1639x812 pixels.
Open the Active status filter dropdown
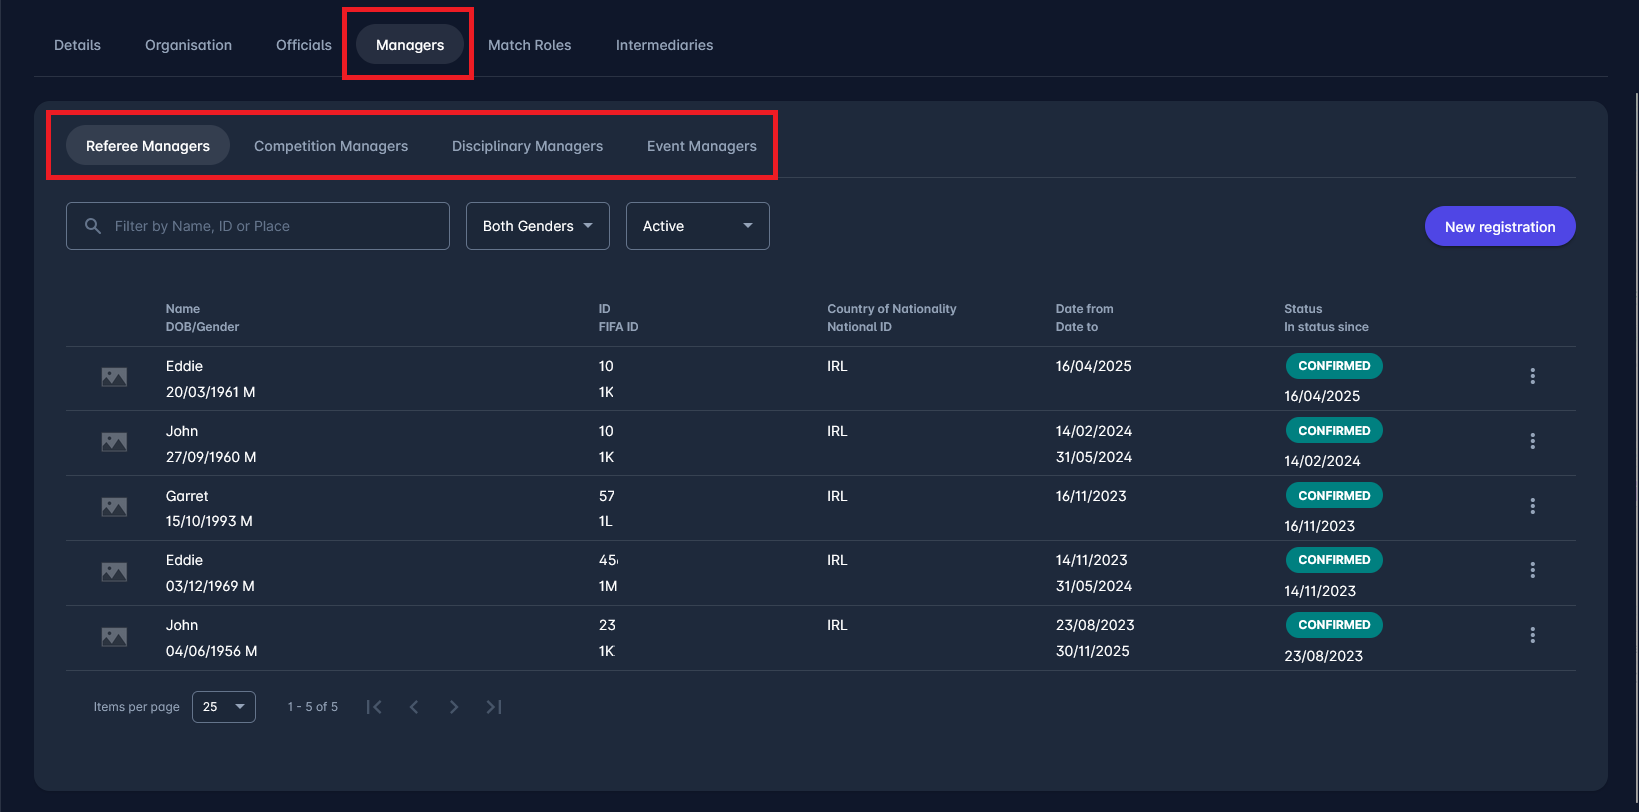click(x=697, y=226)
